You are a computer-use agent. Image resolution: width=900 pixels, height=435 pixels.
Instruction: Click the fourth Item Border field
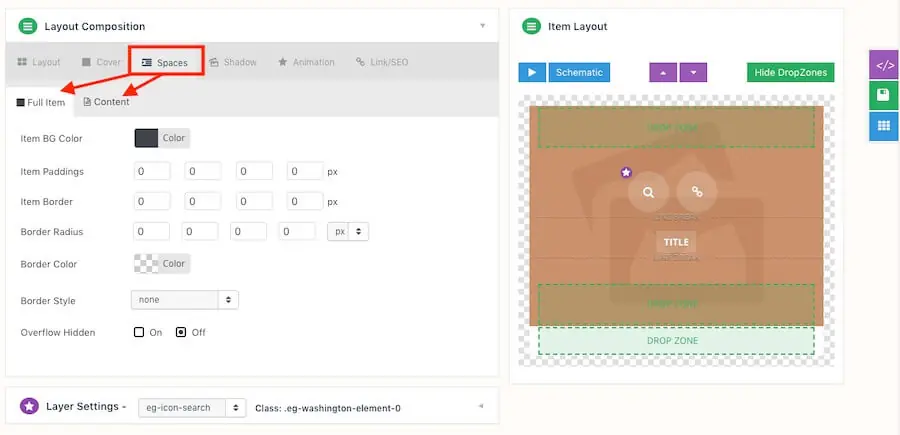[305, 201]
